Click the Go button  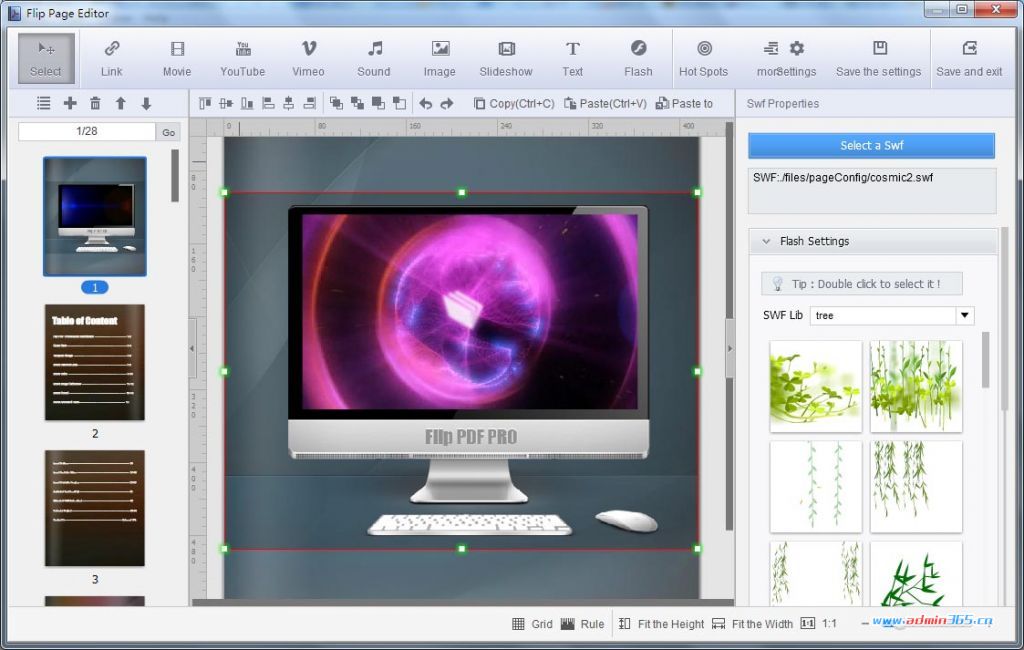pos(168,132)
